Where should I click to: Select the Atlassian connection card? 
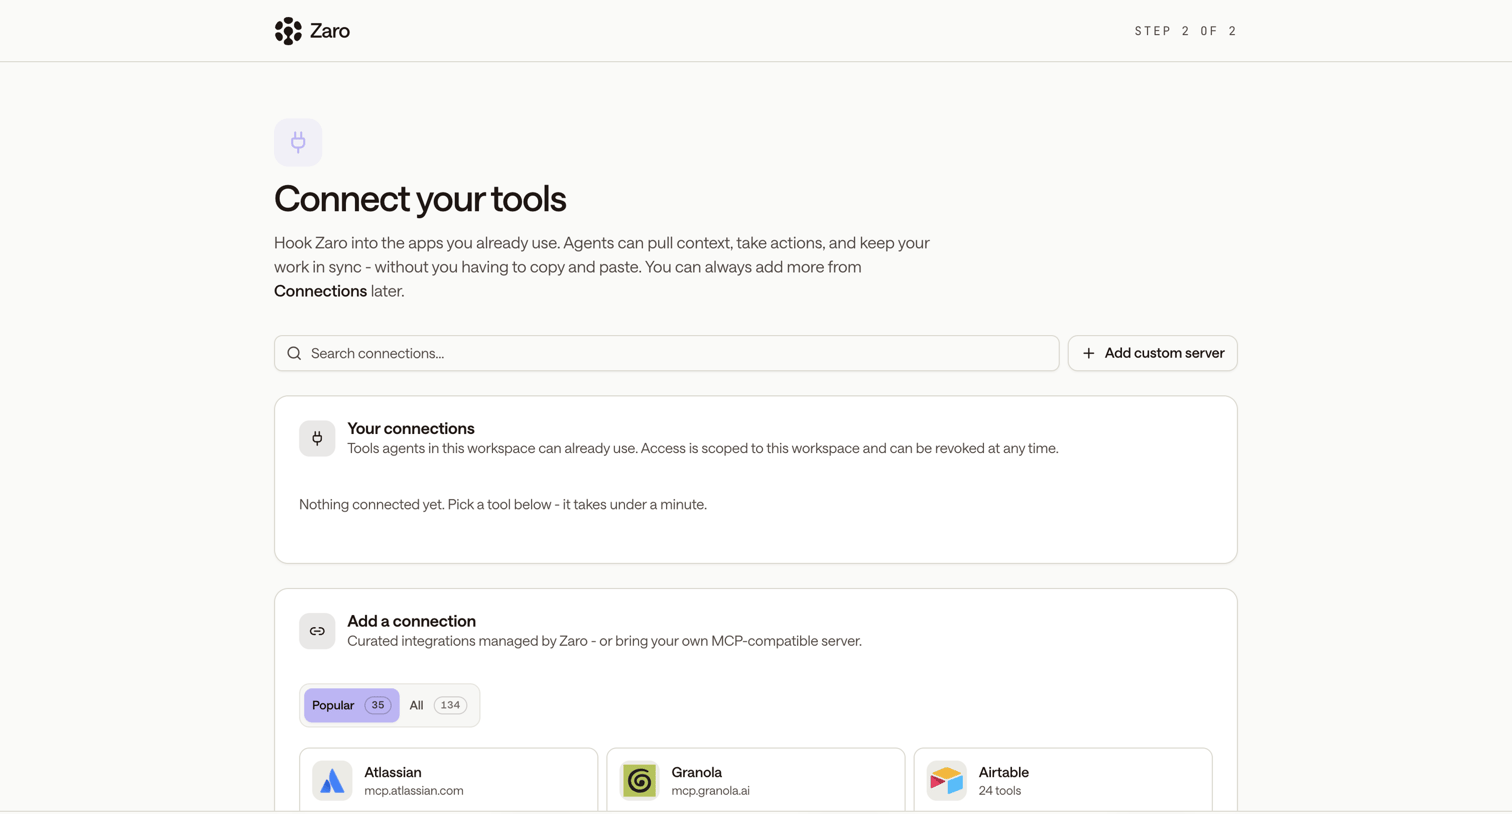(449, 780)
